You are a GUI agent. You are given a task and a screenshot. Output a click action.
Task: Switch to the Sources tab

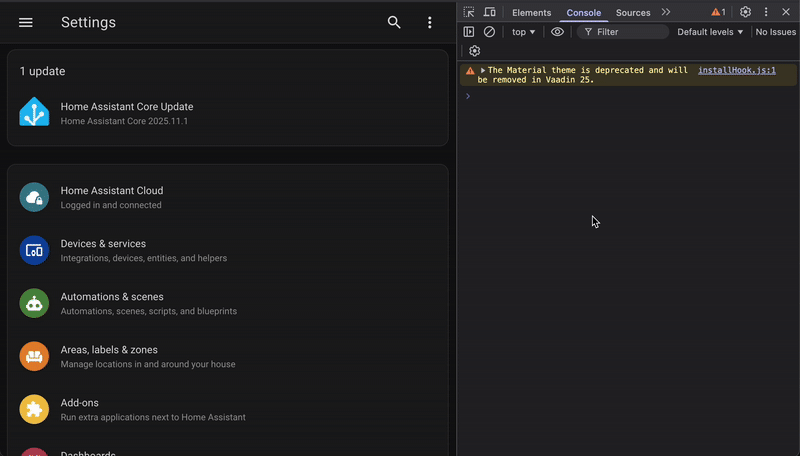pyautogui.click(x=632, y=13)
